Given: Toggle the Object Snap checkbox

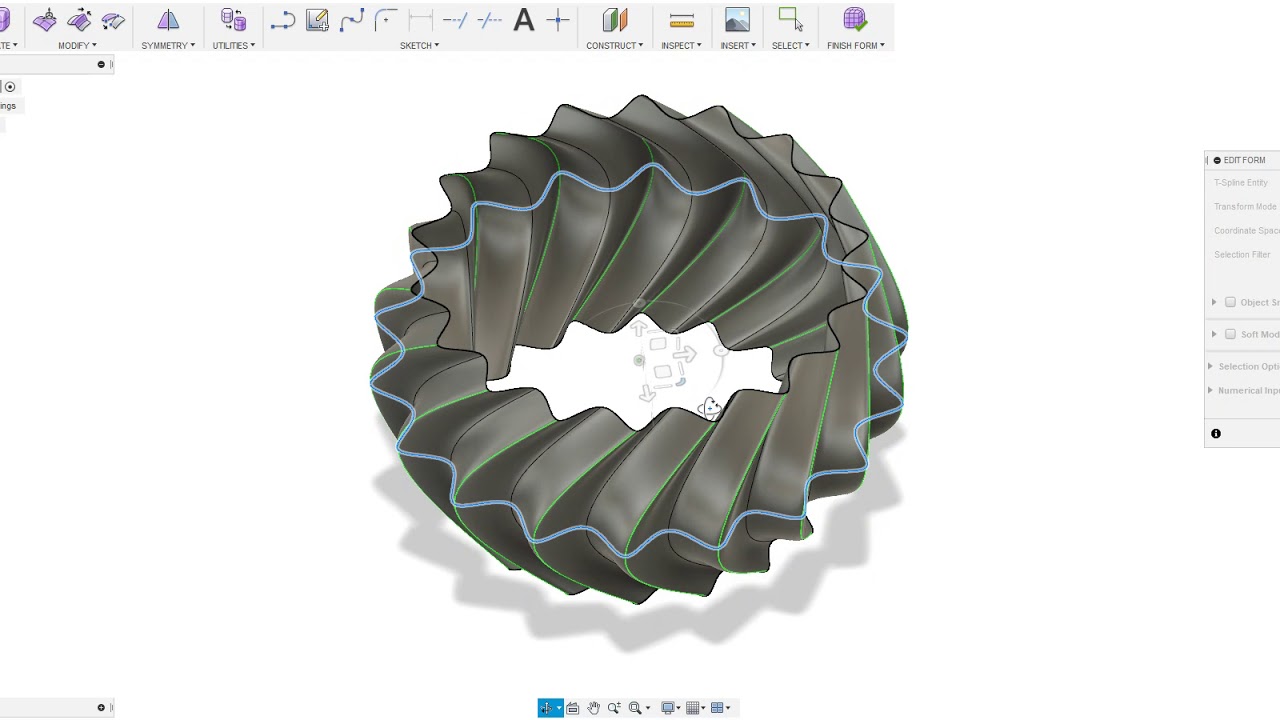Looking at the screenshot, I should (1230, 302).
